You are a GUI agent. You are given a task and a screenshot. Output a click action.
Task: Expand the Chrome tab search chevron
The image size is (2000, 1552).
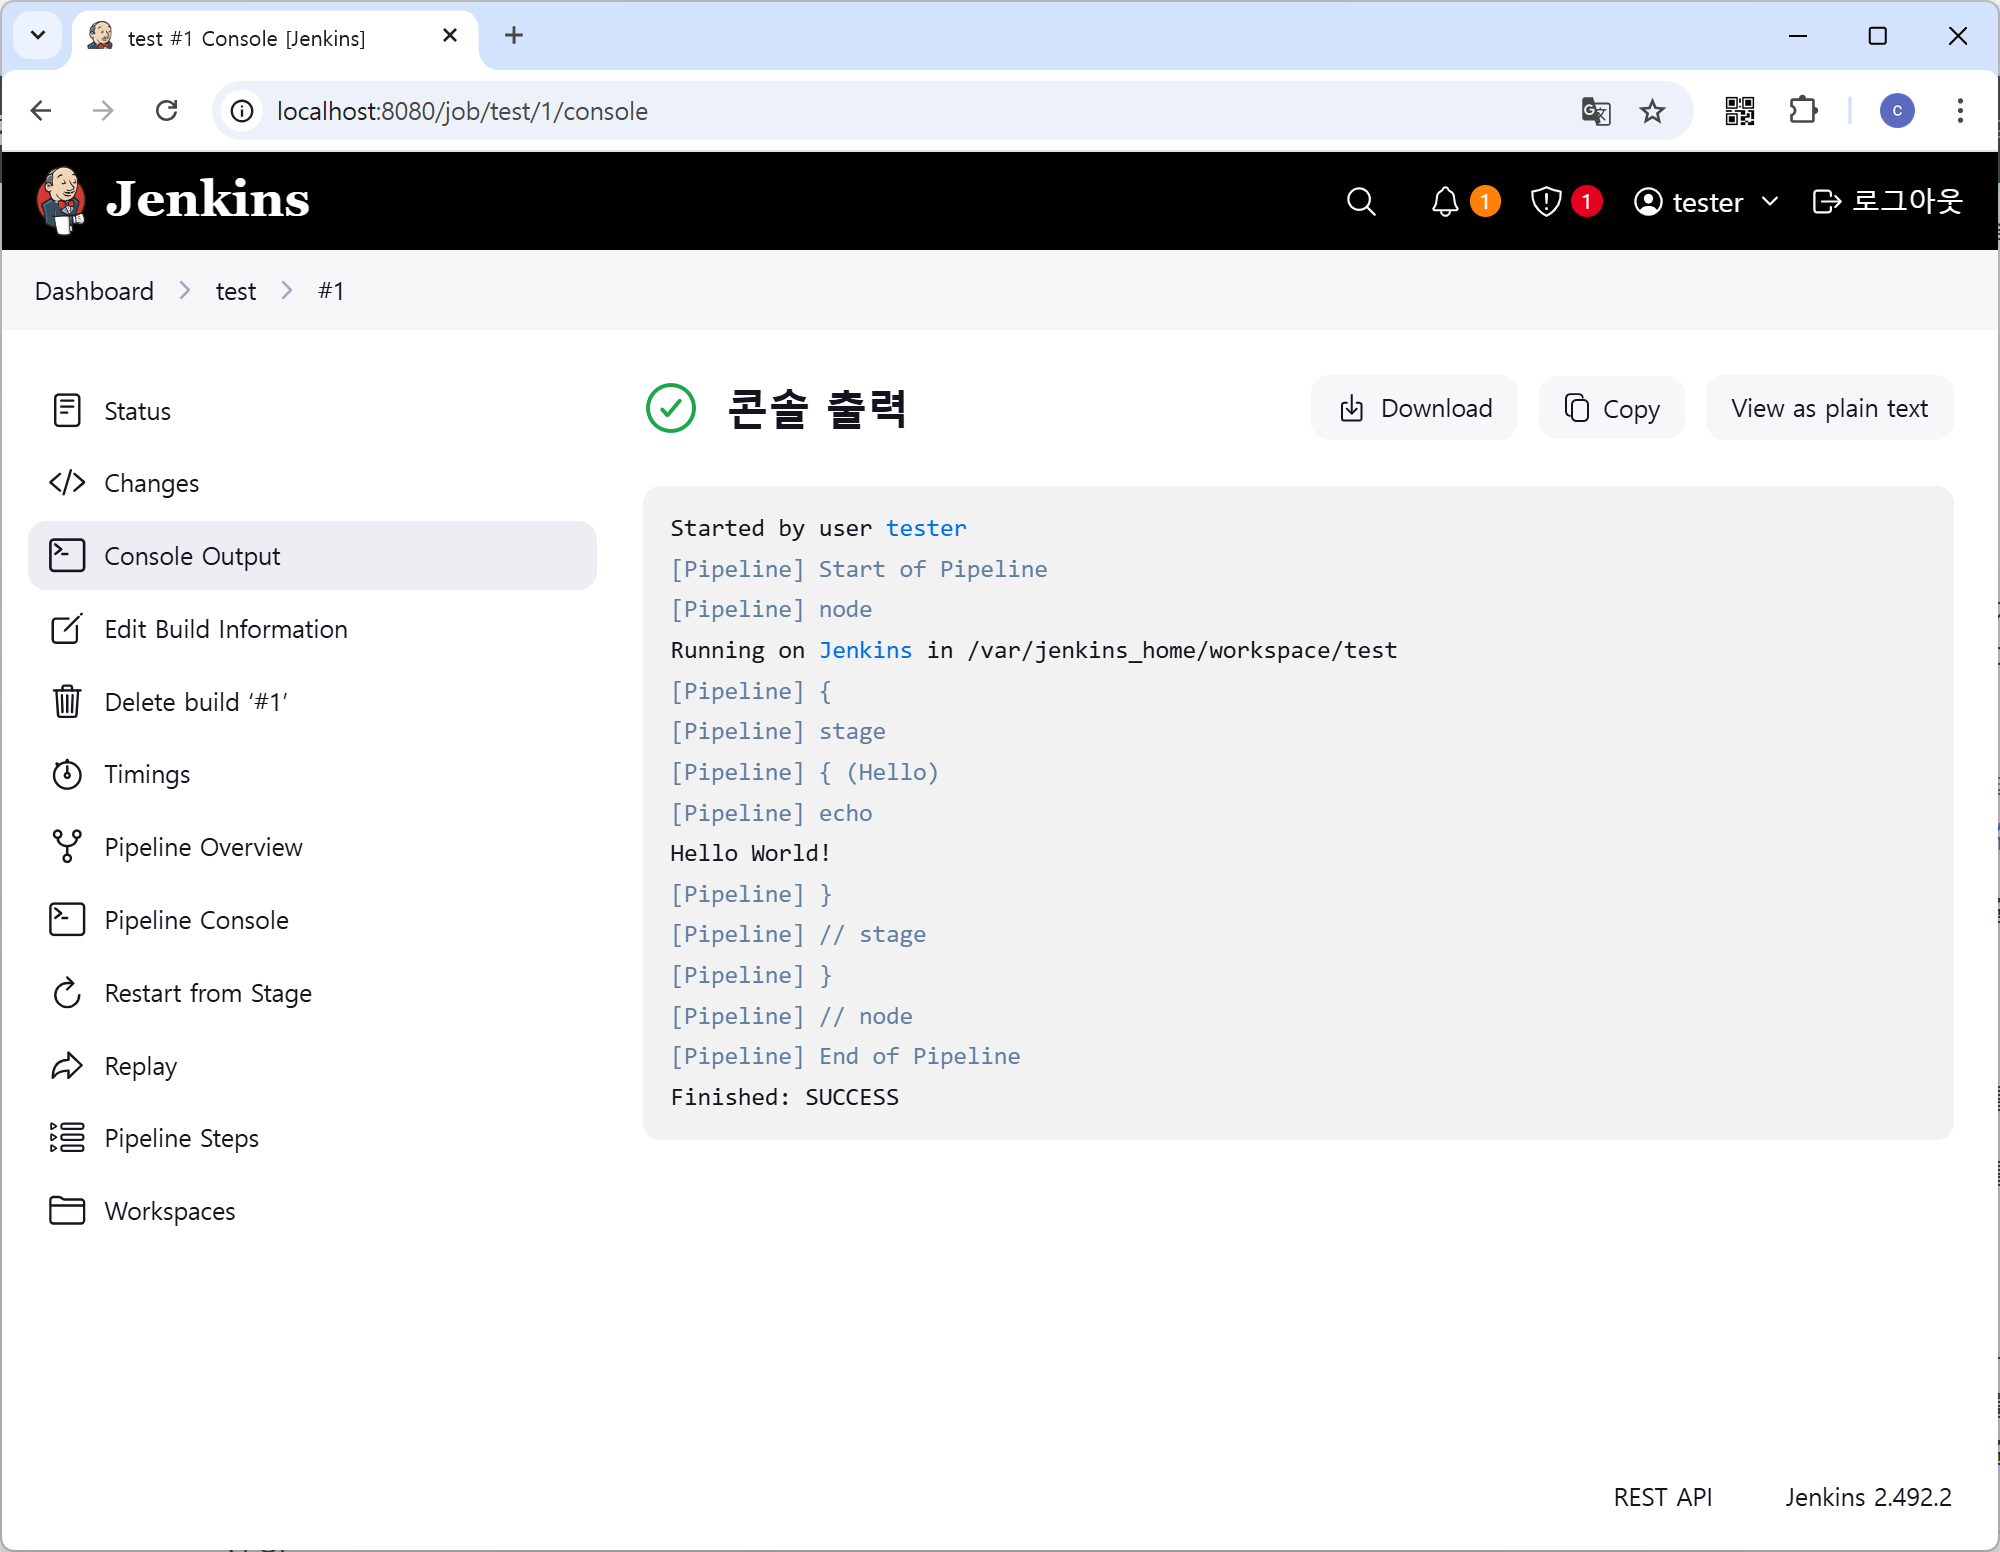pos(38,36)
